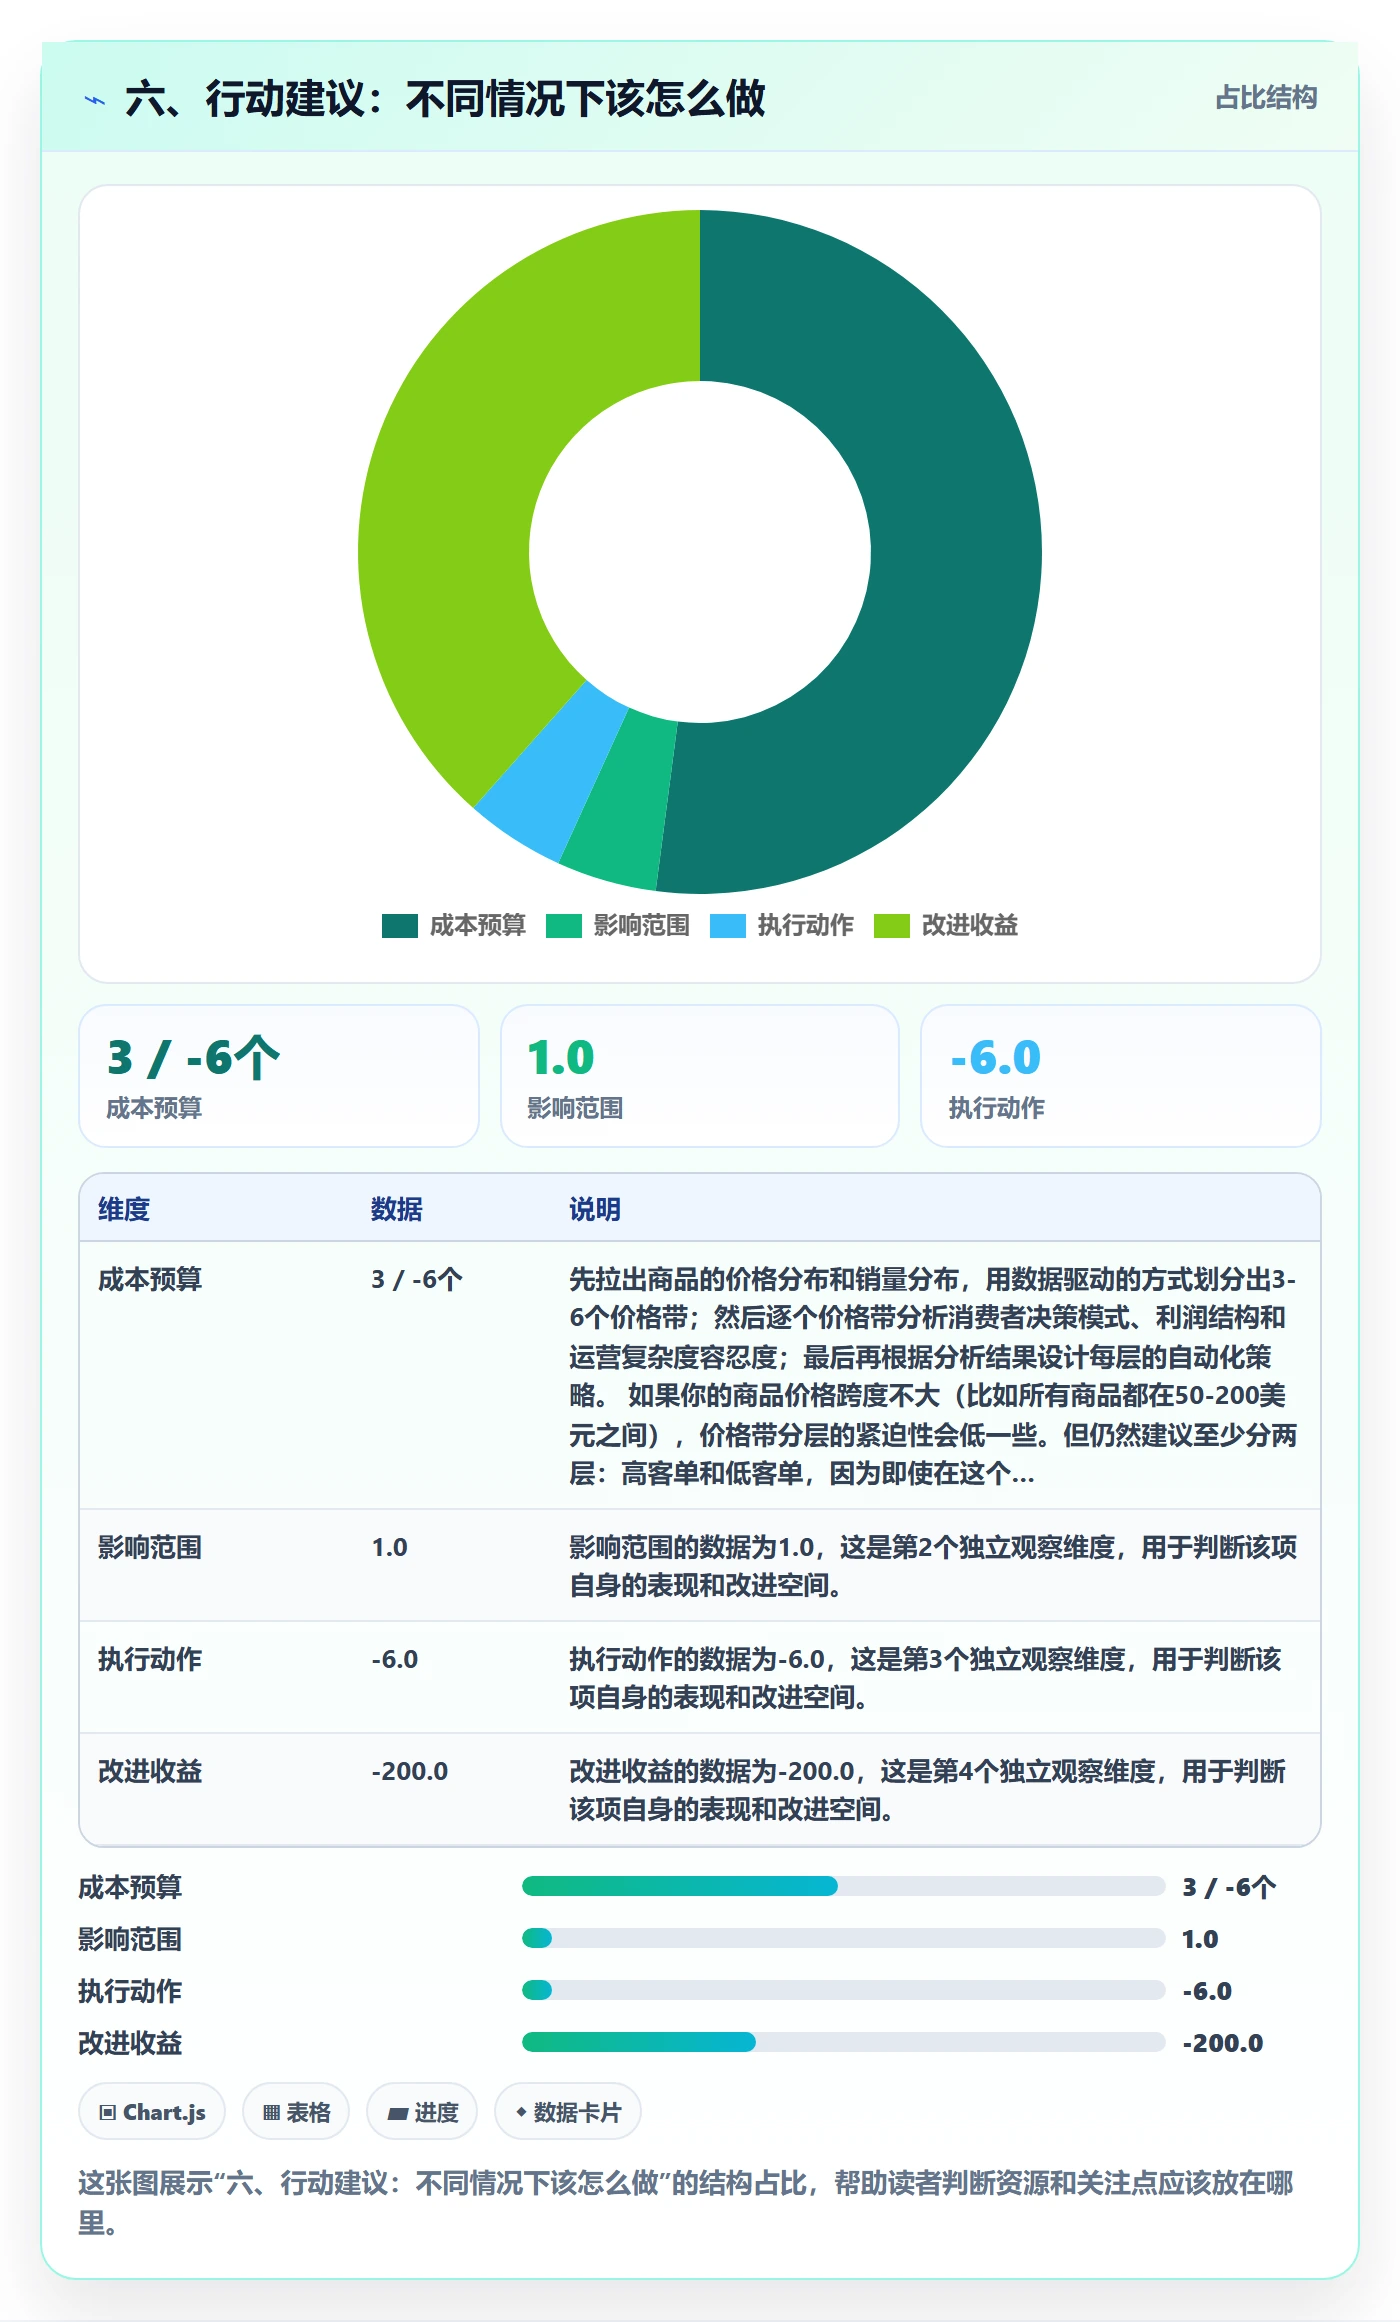This screenshot has width=1400, height=2322.
Task: Click the 成本预算 table row name
Action: click(150, 1279)
